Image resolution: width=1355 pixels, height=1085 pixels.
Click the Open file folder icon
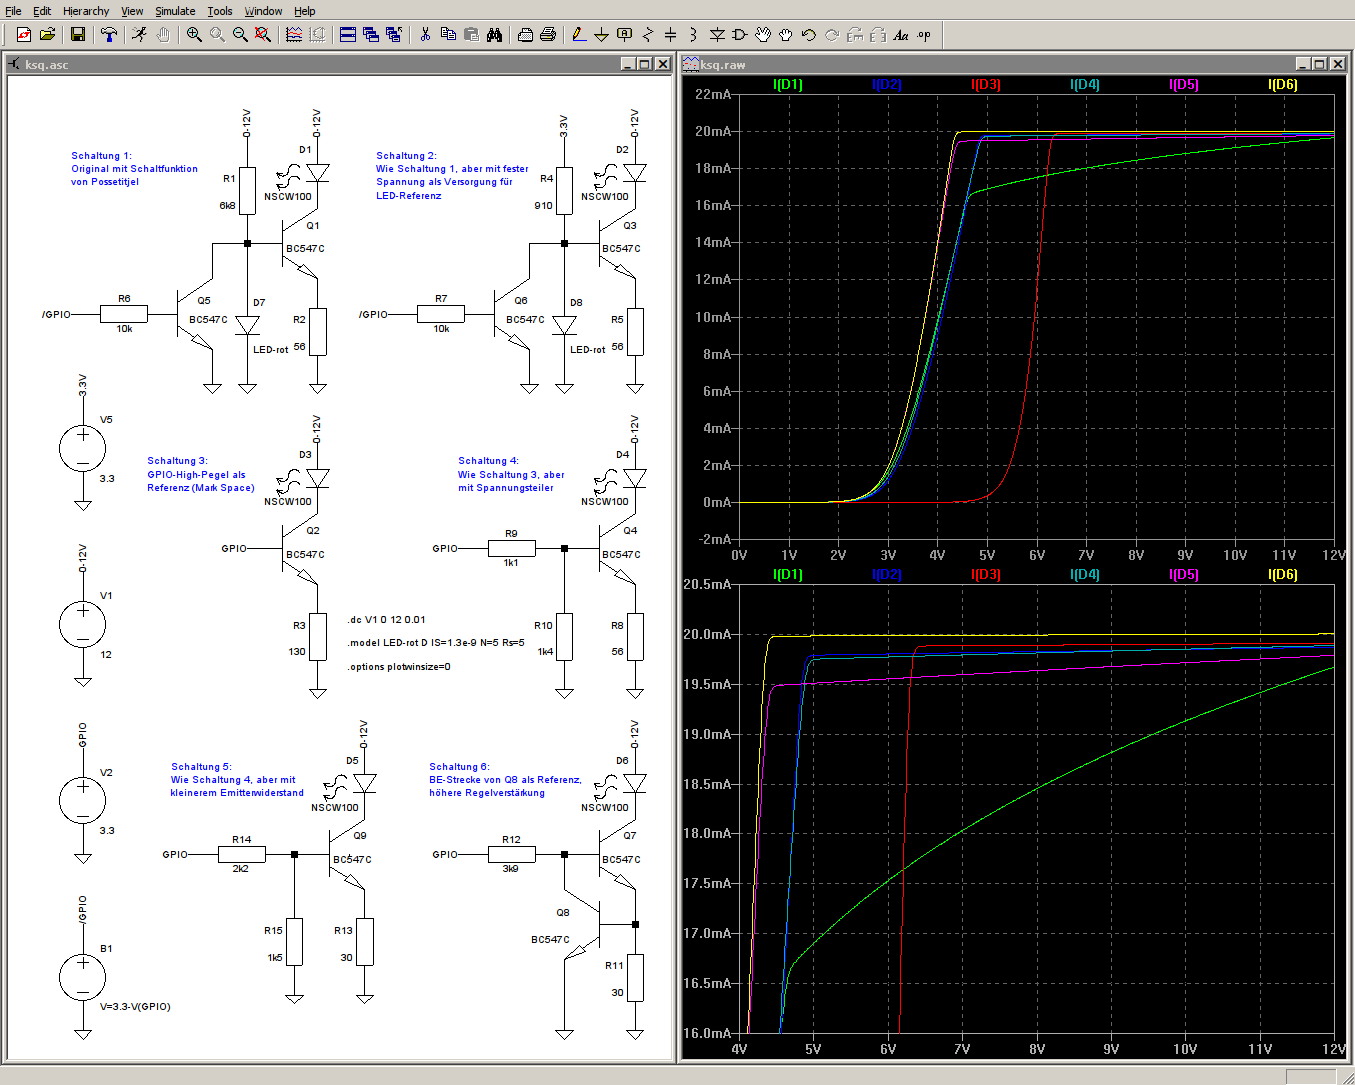pyautogui.click(x=47, y=35)
